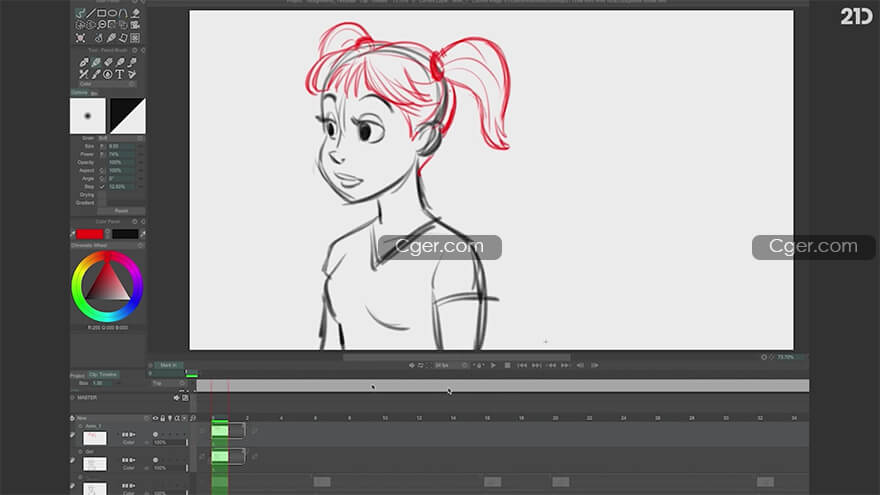Adjust the Girl layer's opacity slider
Viewport: 880px width, 495px height.
pyautogui.click(x=169, y=468)
